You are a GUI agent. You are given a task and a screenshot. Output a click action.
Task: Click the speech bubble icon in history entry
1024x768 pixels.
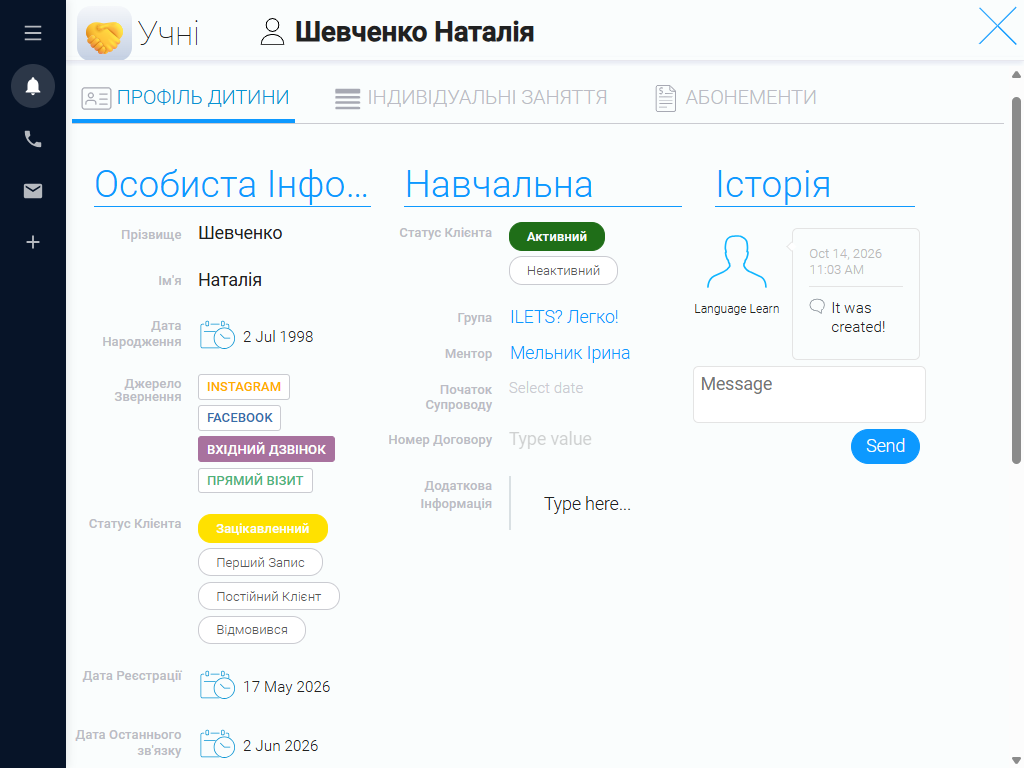(817, 306)
